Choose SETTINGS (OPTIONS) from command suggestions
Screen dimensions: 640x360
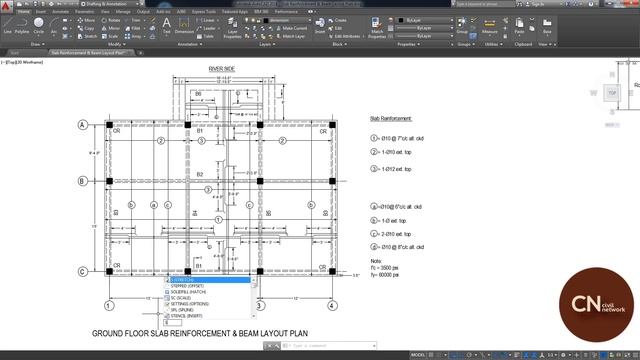click(208, 304)
